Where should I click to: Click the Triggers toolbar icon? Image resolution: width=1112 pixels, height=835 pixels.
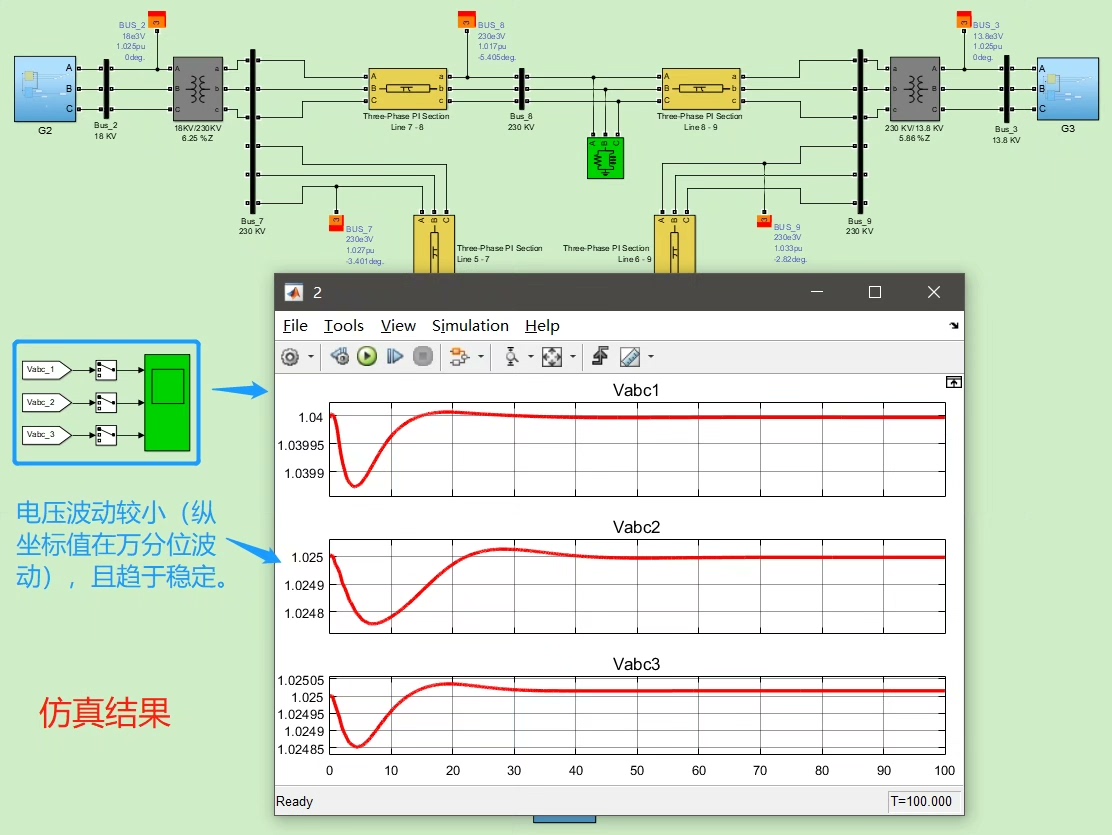click(x=601, y=356)
